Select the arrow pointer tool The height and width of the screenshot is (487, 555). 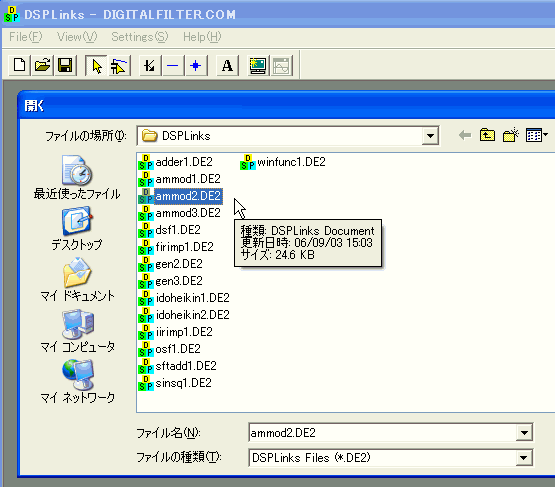[x=96, y=65]
